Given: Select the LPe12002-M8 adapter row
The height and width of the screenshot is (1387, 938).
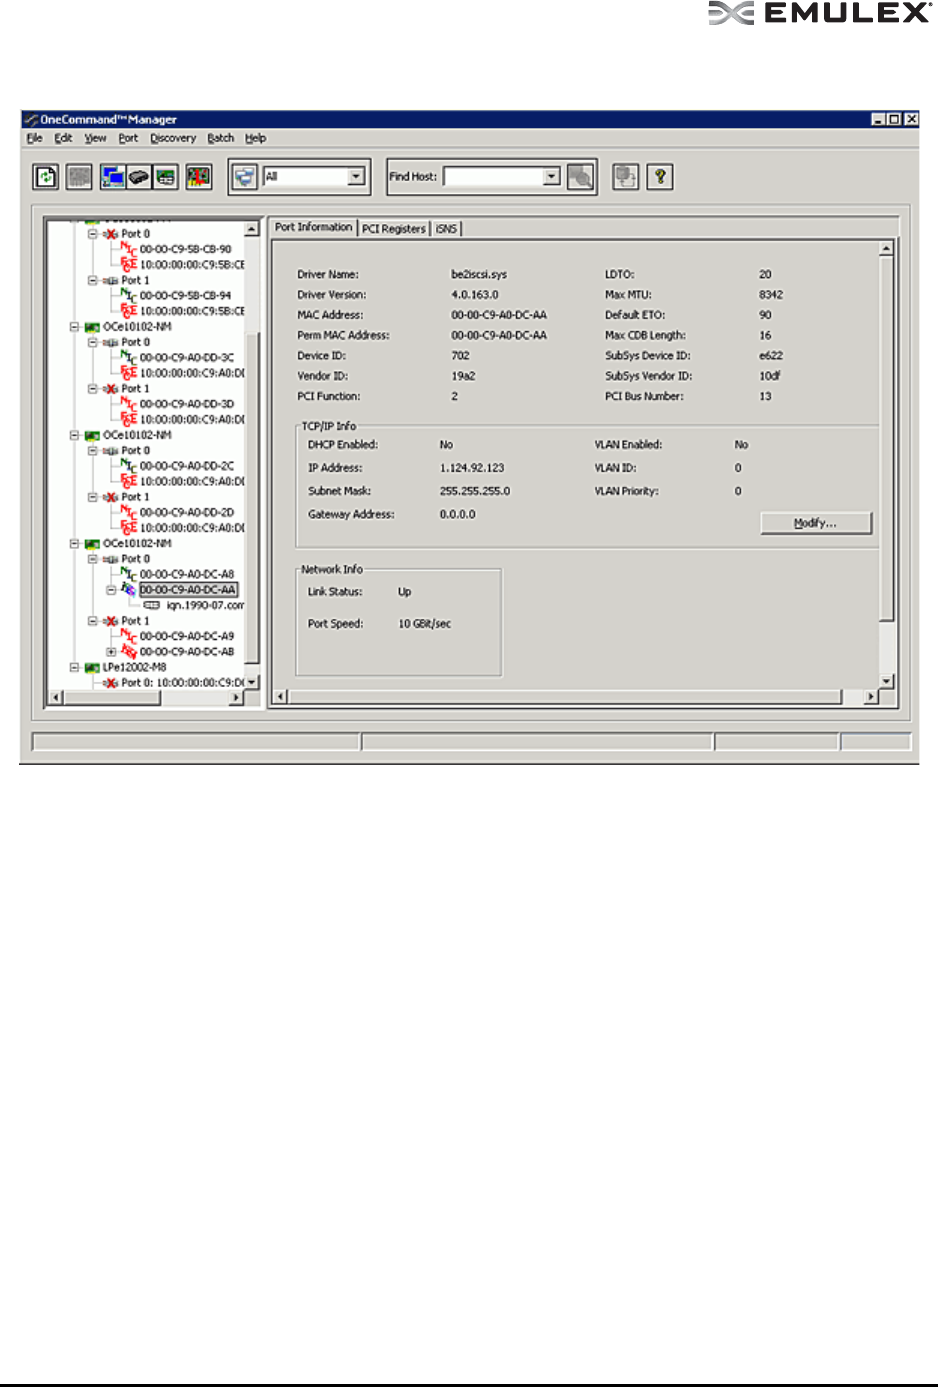Looking at the screenshot, I should pos(134,667).
